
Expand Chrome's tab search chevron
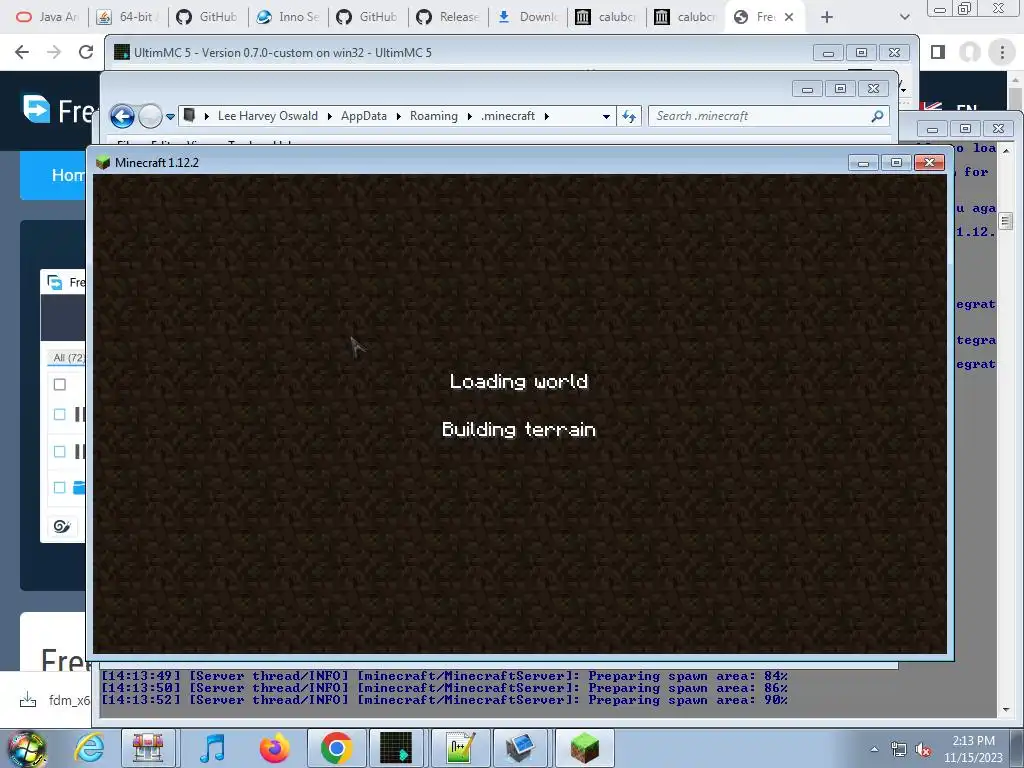pos(904,17)
